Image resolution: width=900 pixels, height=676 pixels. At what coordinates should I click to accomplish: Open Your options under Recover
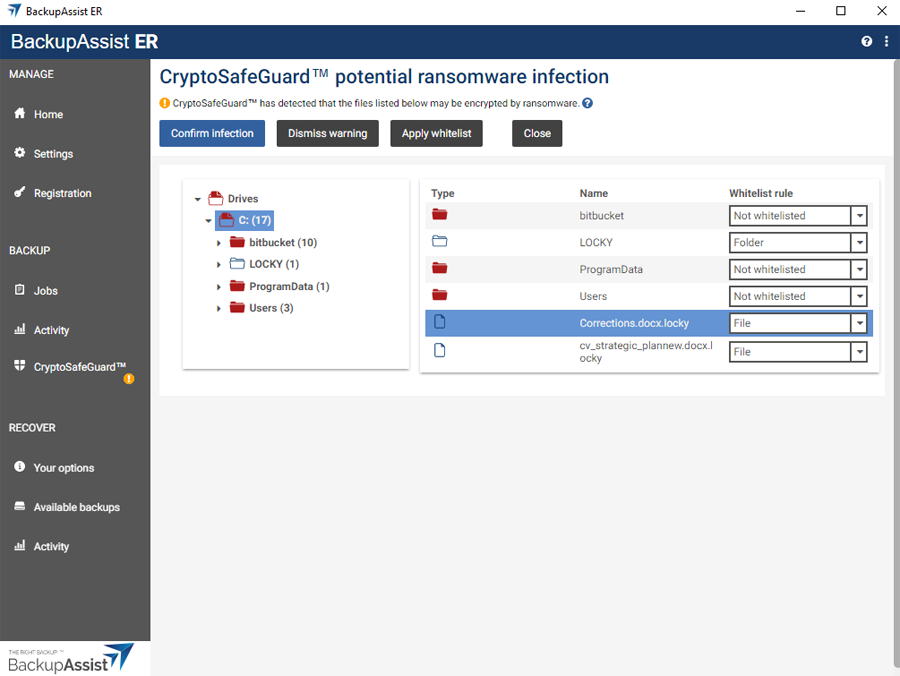coord(64,468)
